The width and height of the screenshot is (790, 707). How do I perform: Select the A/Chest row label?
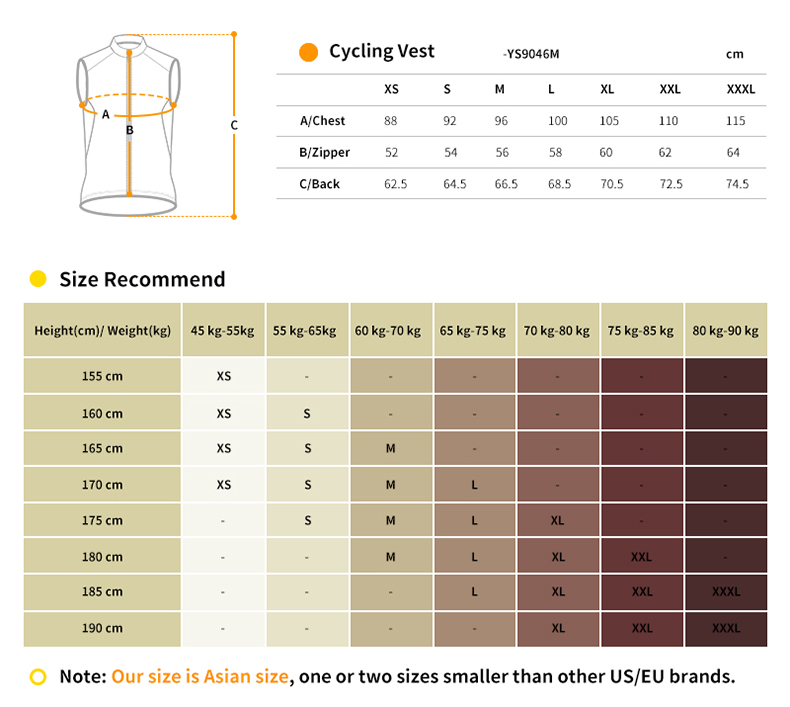click(x=322, y=121)
